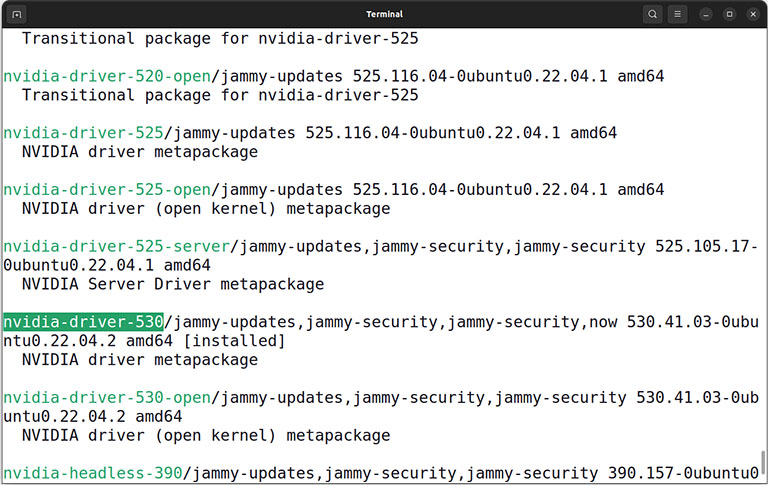This screenshot has height=485, width=768.
Task: Open a new terminal tab icon
Action: tap(17, 14)
